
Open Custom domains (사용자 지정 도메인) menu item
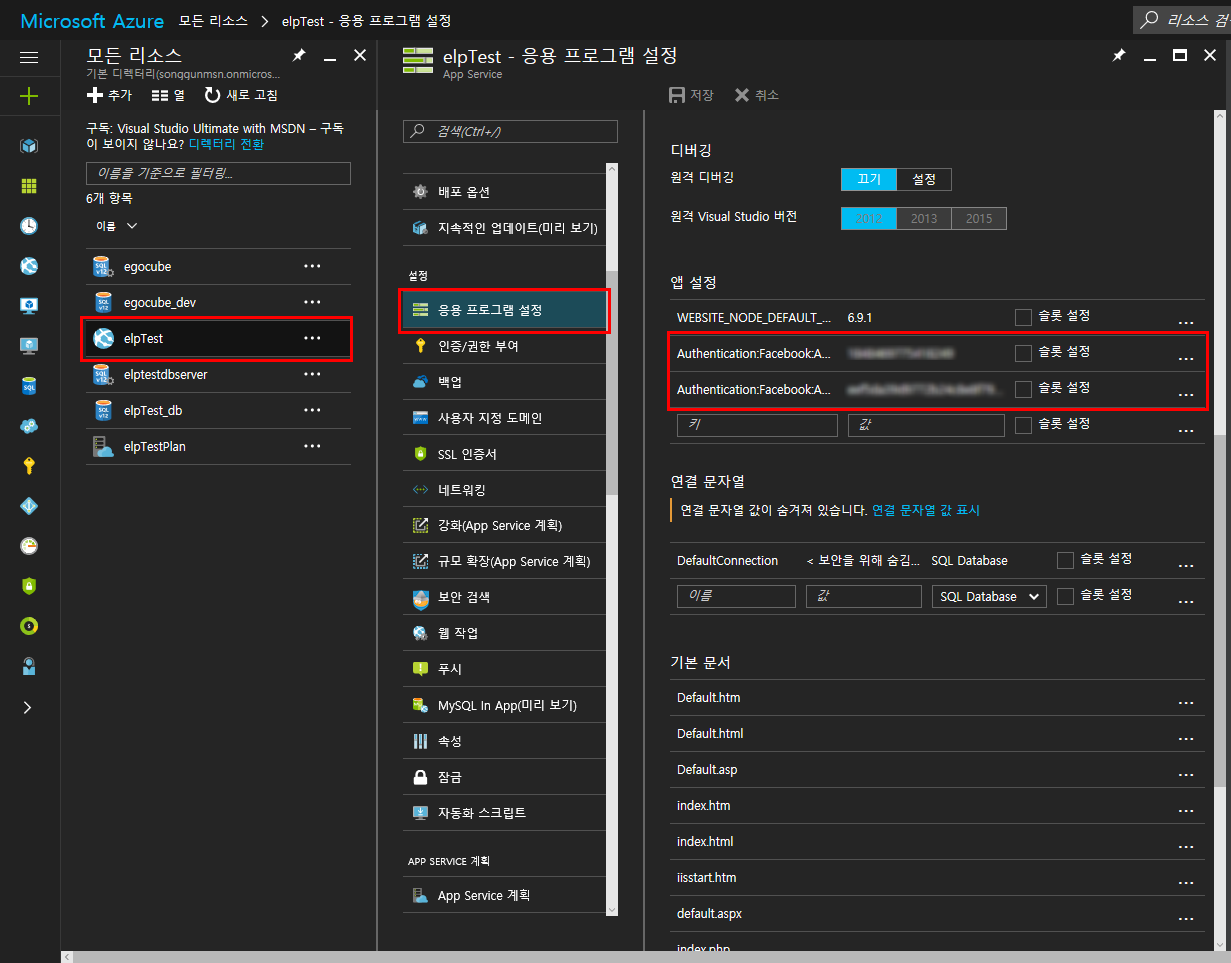(x=505, y=418)
